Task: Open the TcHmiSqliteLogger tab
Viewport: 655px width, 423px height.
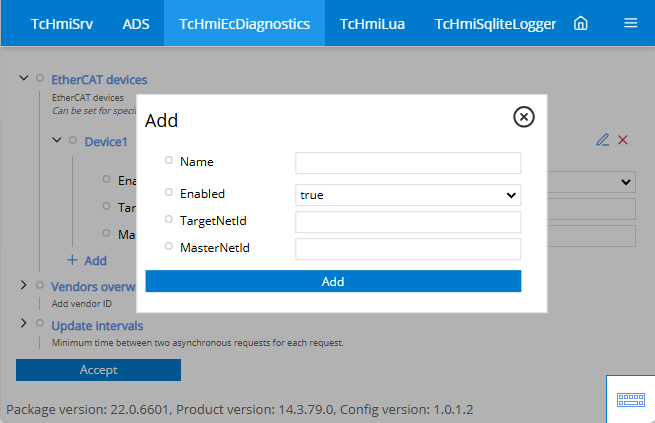Action: pyautogui.click(x=495, y=24)
